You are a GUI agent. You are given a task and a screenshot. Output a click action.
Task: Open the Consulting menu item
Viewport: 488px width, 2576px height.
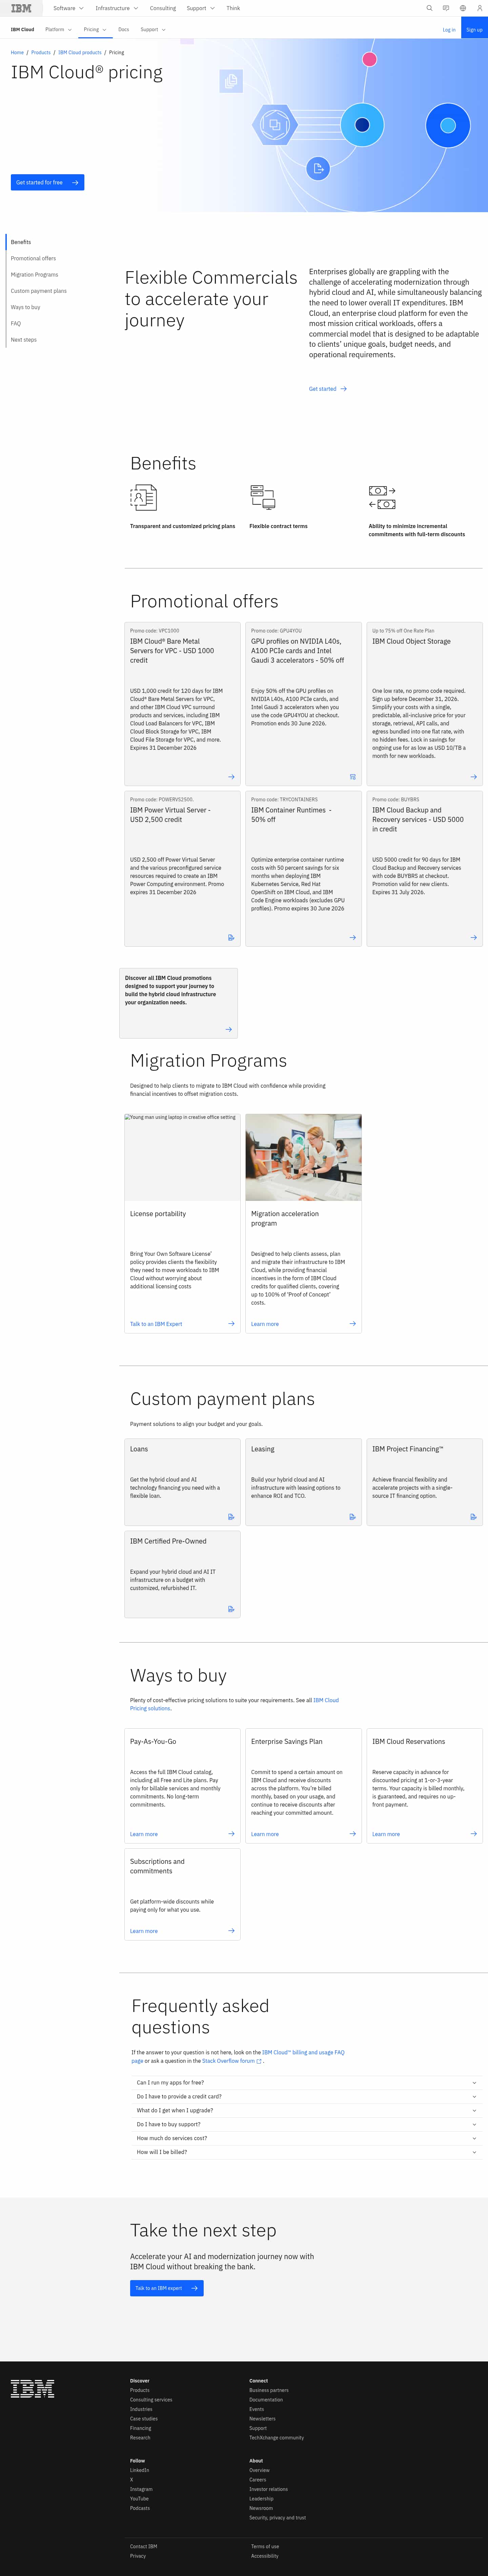(x=163, y=8)
